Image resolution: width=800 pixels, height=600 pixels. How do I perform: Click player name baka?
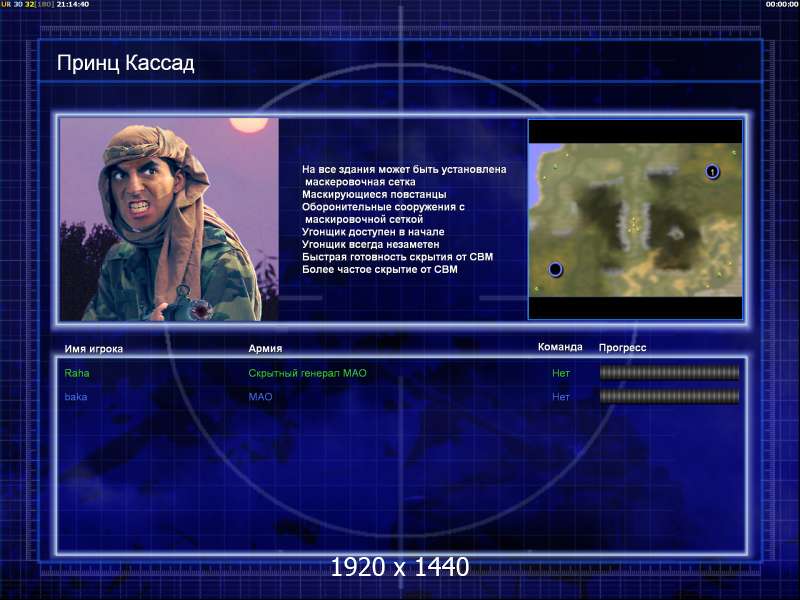(x=76, y=396)
